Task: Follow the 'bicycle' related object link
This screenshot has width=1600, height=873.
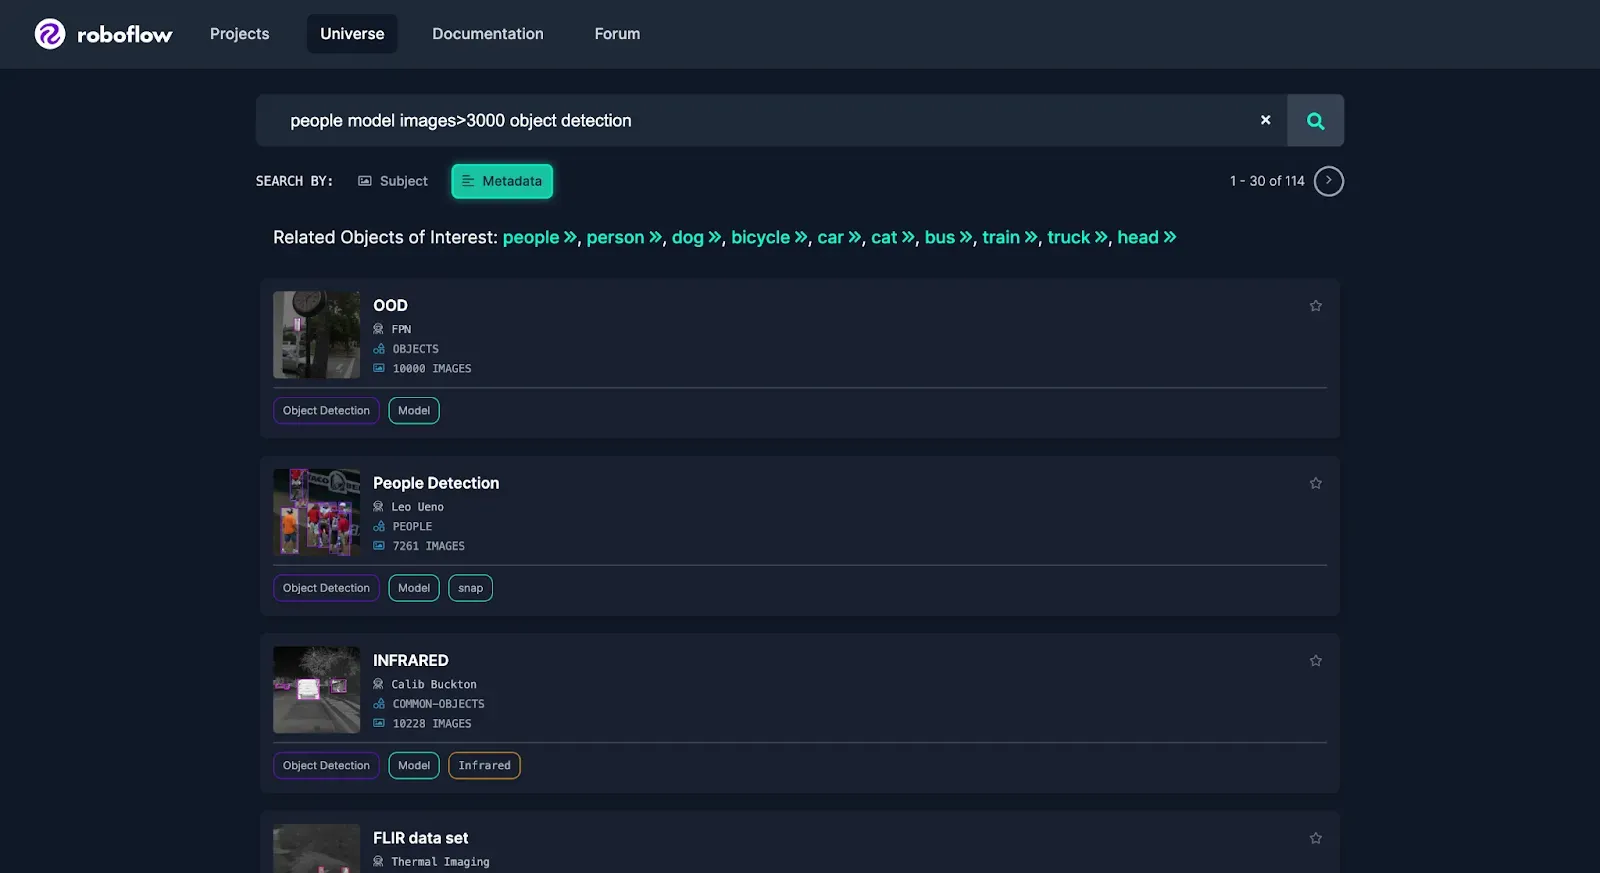Action: 769,237
